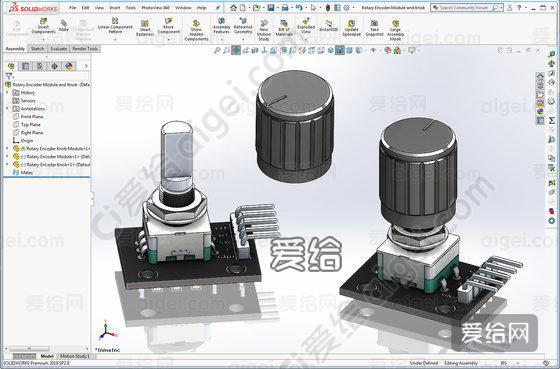Toggle shaded with edges display style
Image resolution: width=560 pixels, height=369 pixels.
point(340,50)
